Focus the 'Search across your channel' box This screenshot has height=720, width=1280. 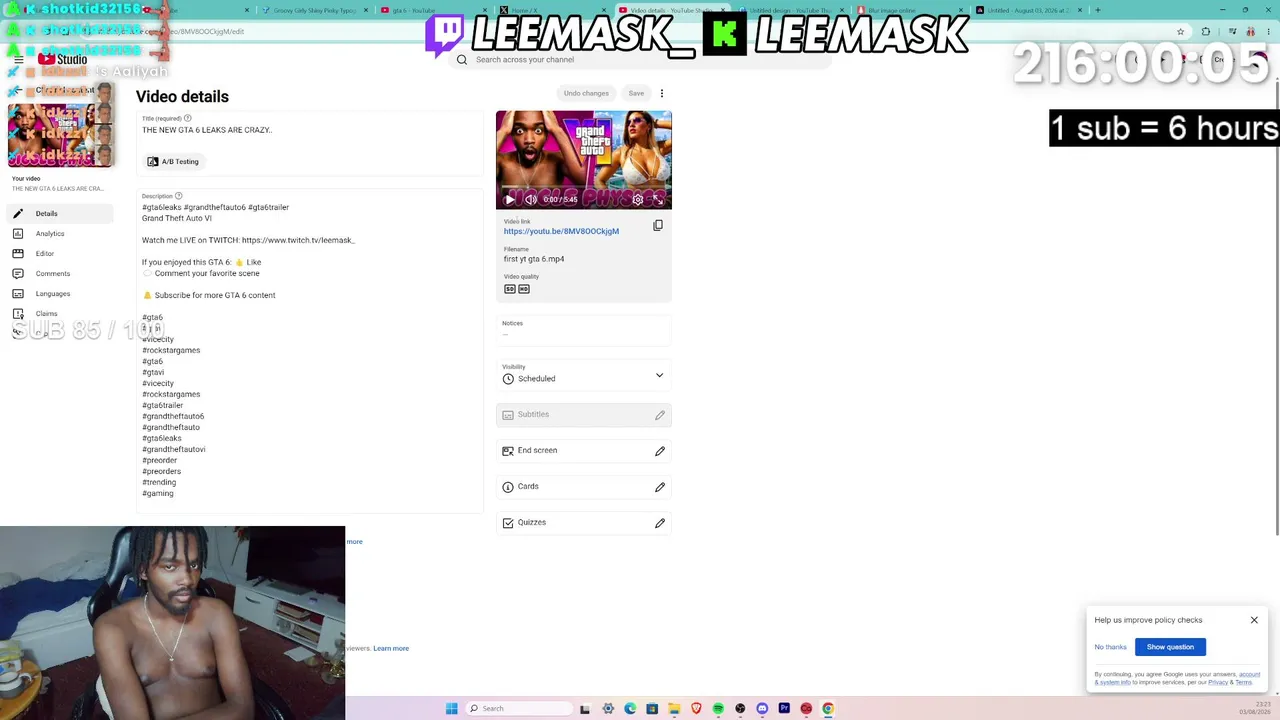640,59
